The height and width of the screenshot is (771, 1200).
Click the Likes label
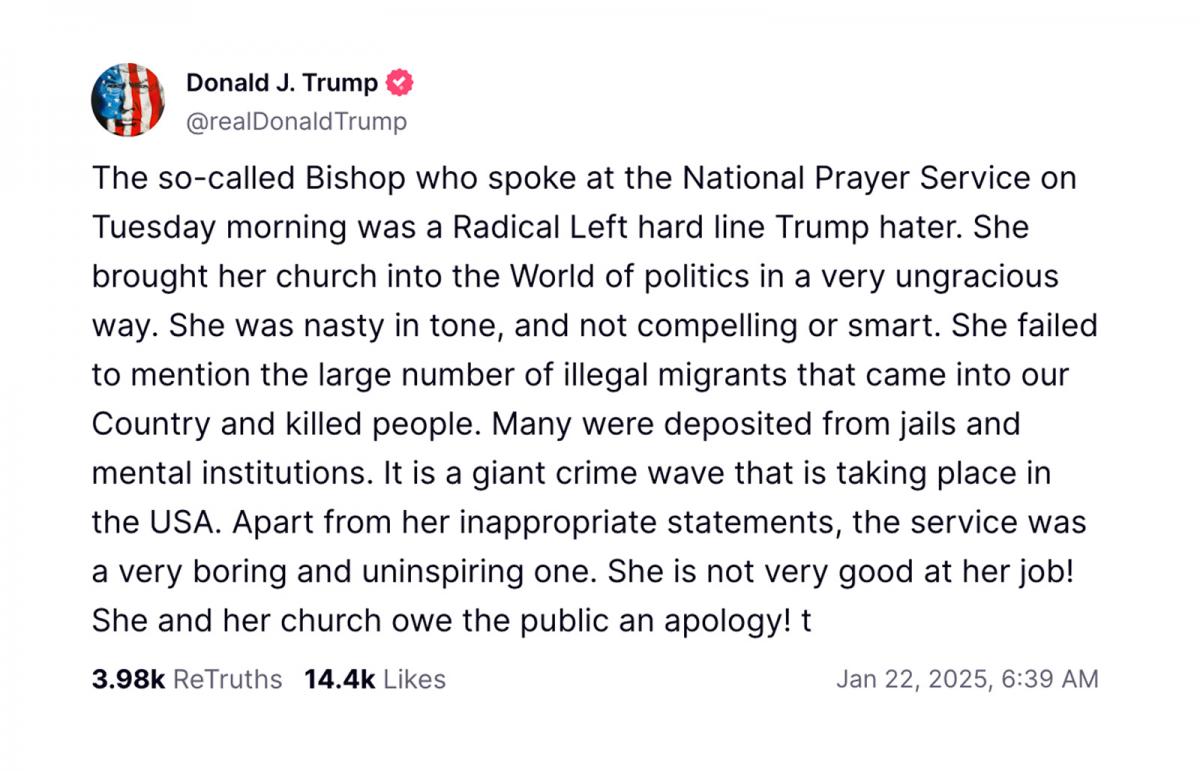tap(415, 679)
